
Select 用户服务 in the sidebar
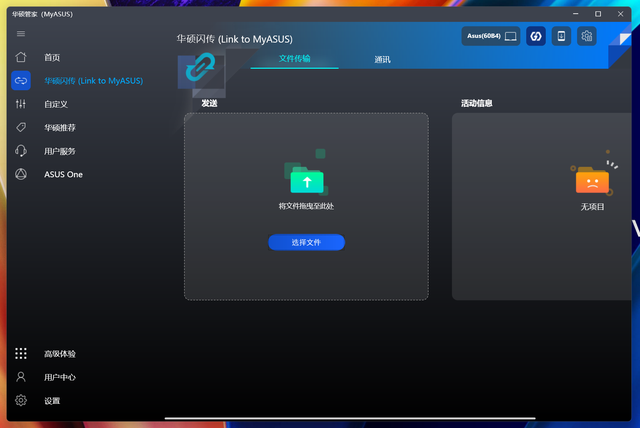[x=60, y=151]
